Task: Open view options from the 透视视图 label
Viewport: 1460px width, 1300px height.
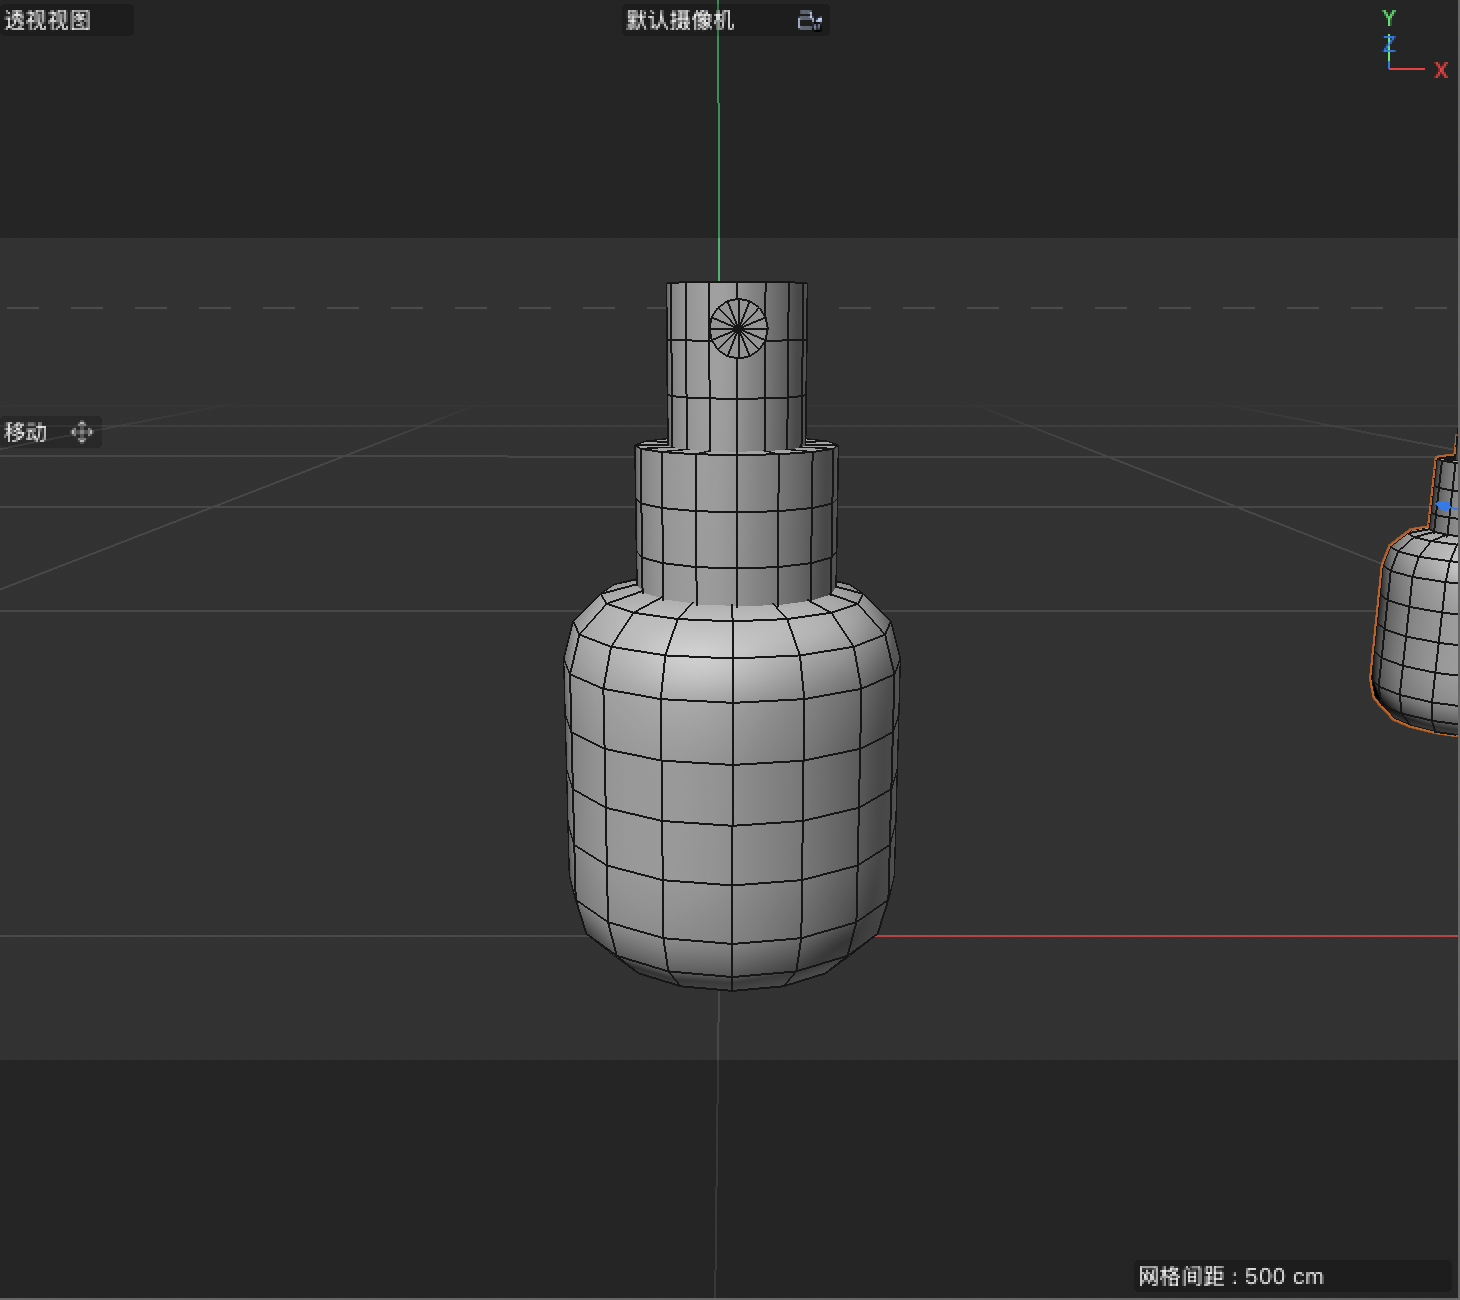Action: click(45, 20)
